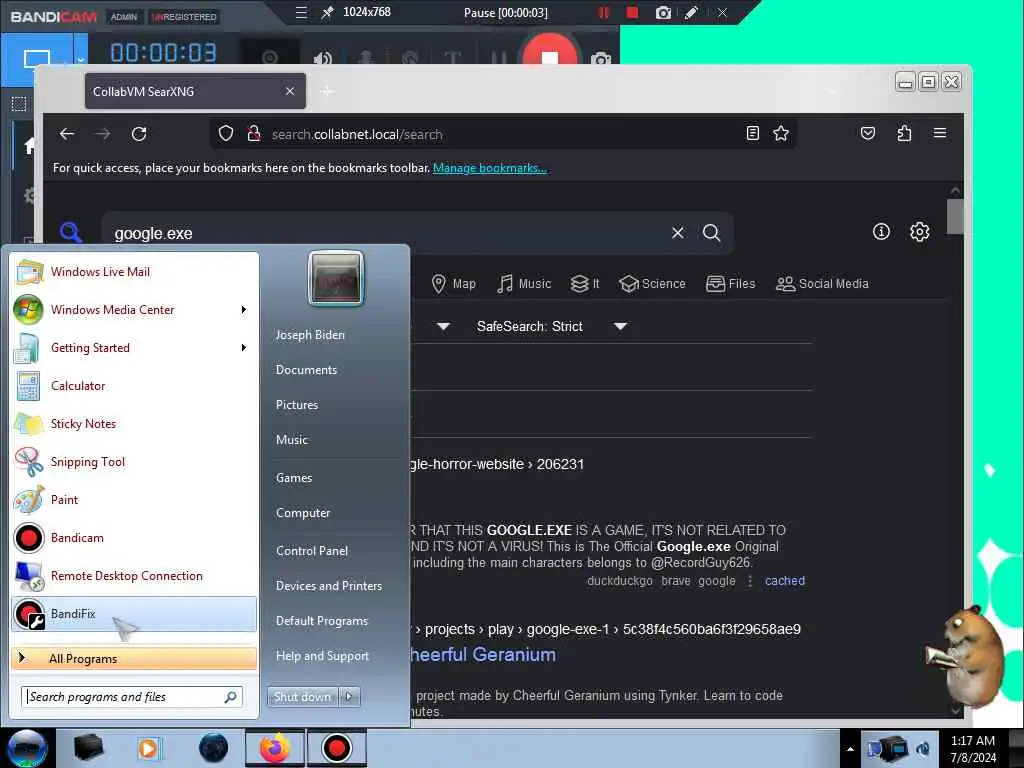Open Remote Desktop Connection
1024x768 pixels.
(x=134, y=575)
